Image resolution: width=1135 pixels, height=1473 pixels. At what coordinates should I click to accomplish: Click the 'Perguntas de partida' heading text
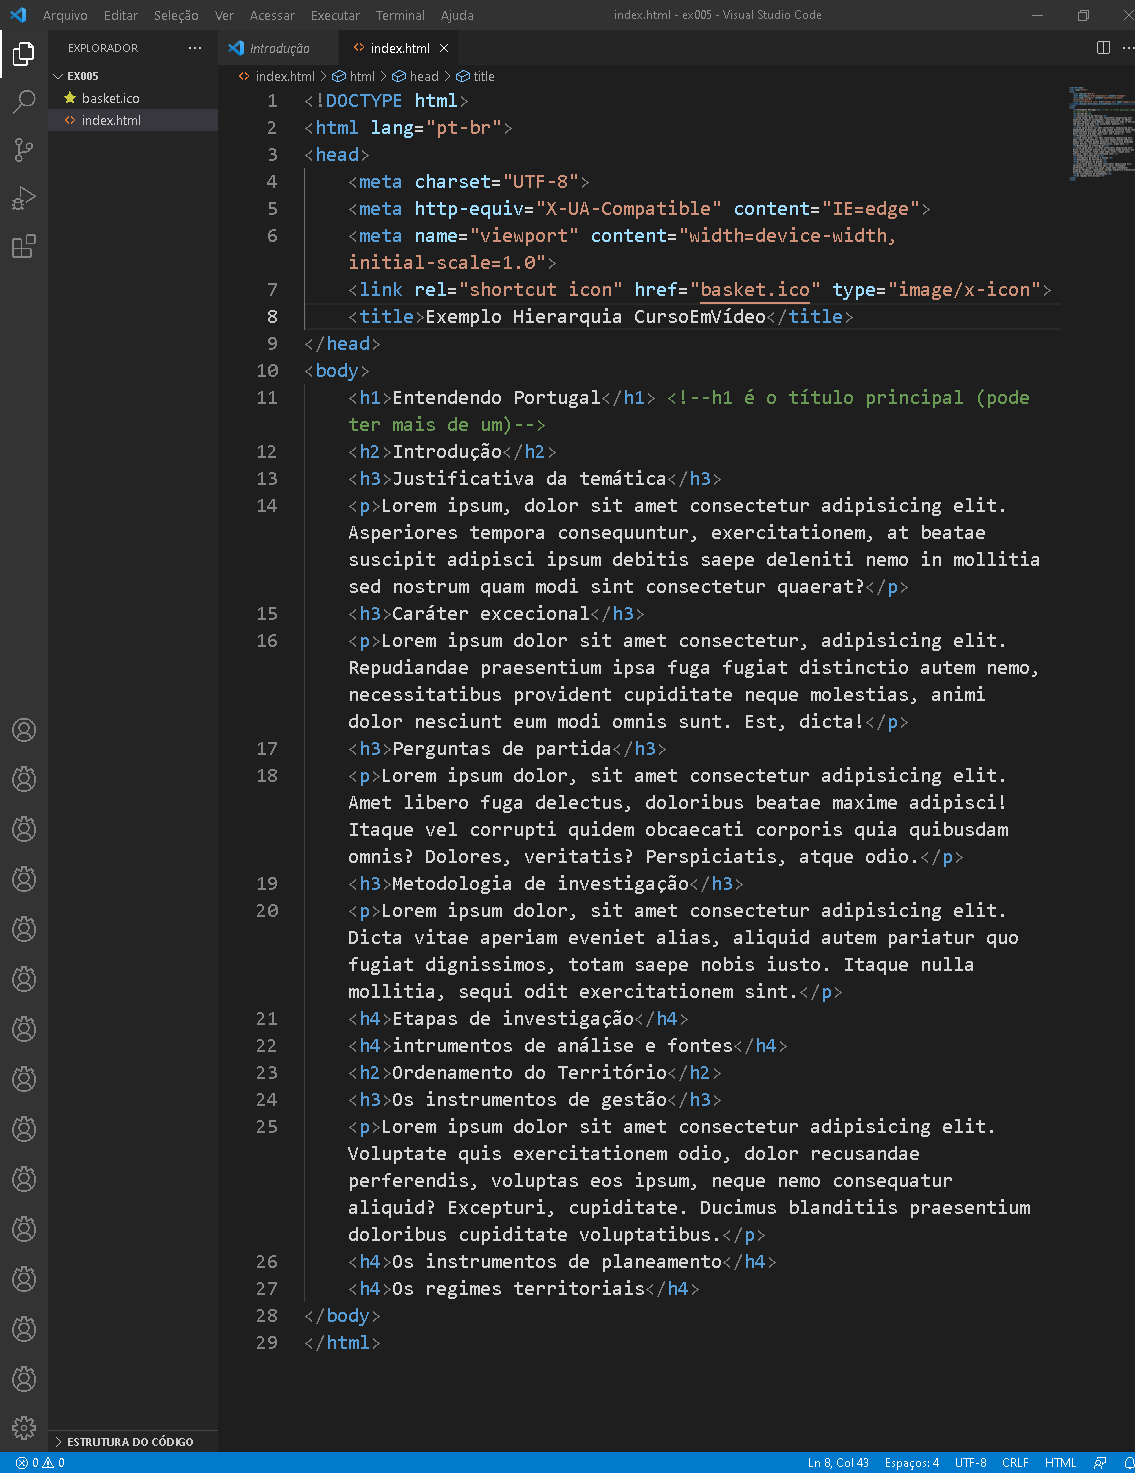[x=502, y=749]
